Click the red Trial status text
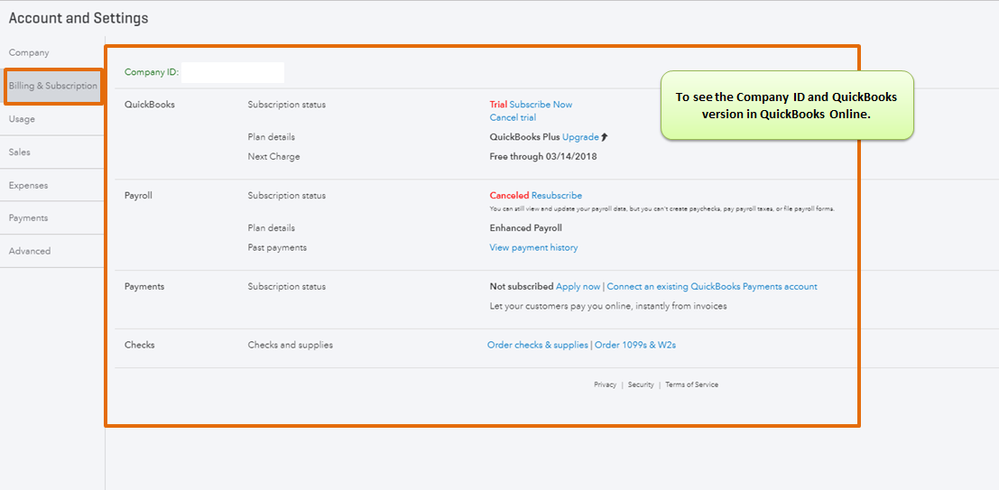This screenshot has height=490, width=999. coord(498,104)
